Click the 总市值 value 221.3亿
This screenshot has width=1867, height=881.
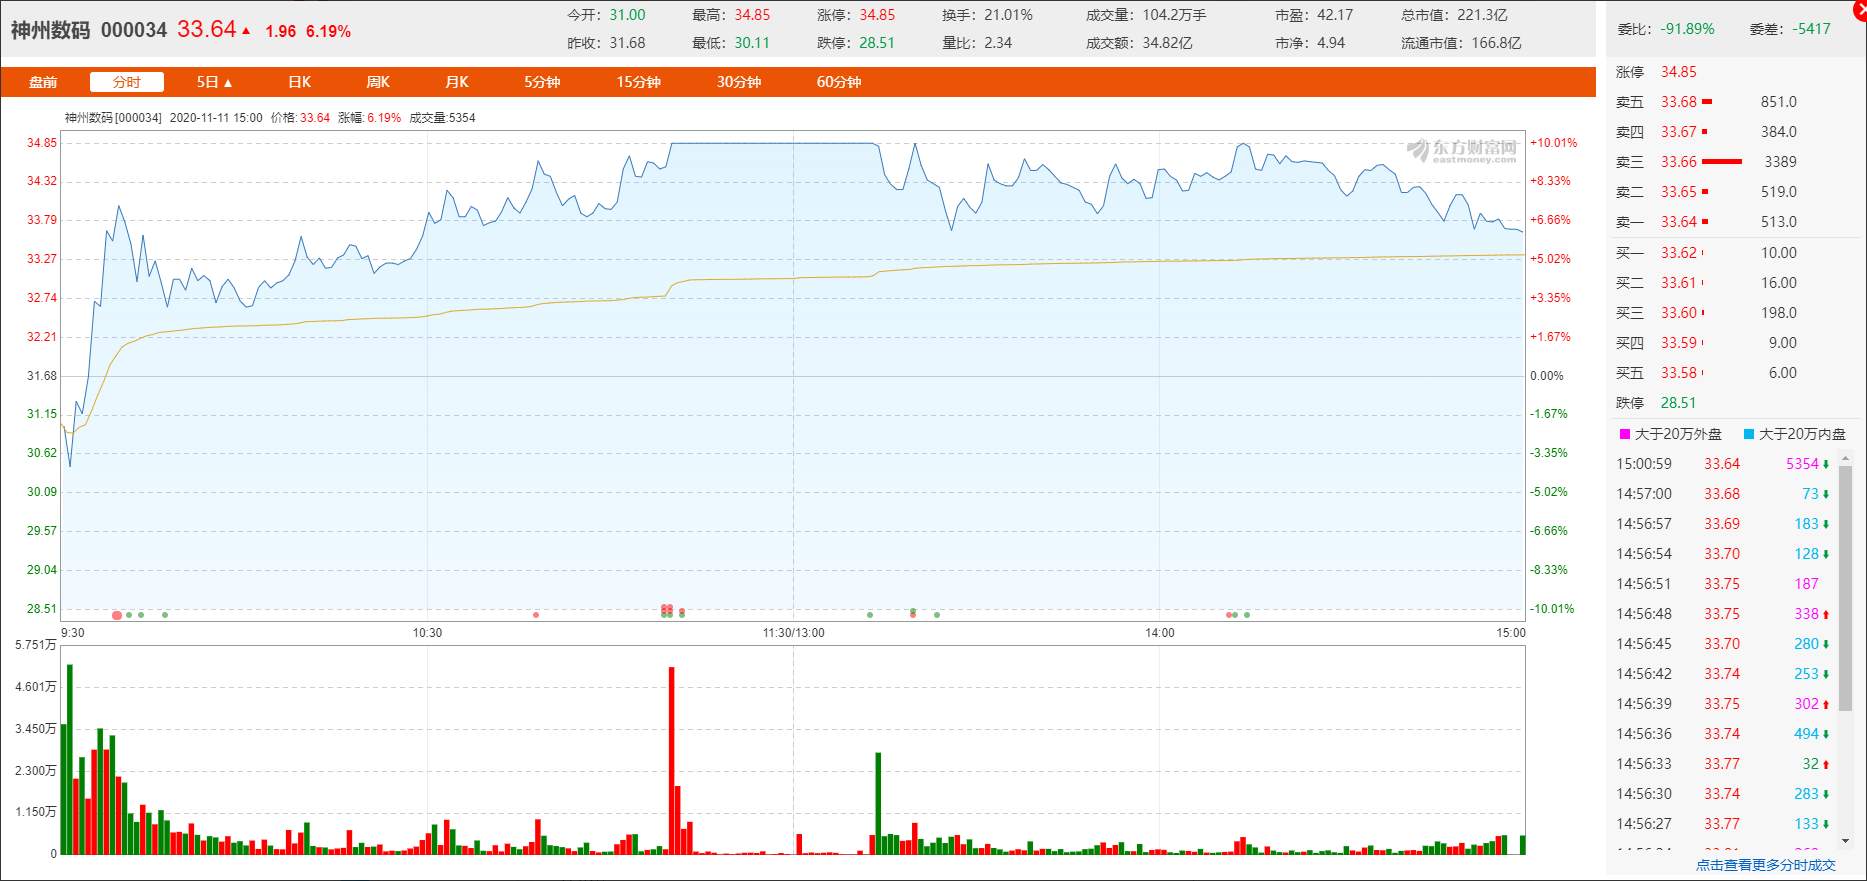coord(1482,15)
